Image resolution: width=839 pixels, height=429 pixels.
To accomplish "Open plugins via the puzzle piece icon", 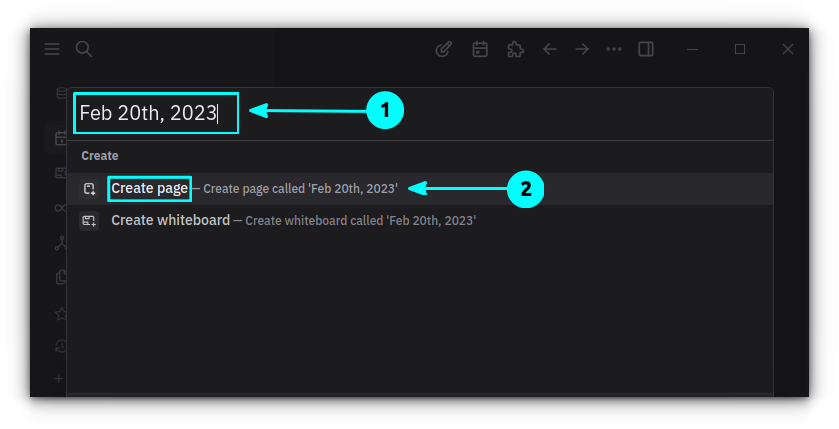I will tap(515, 49).
